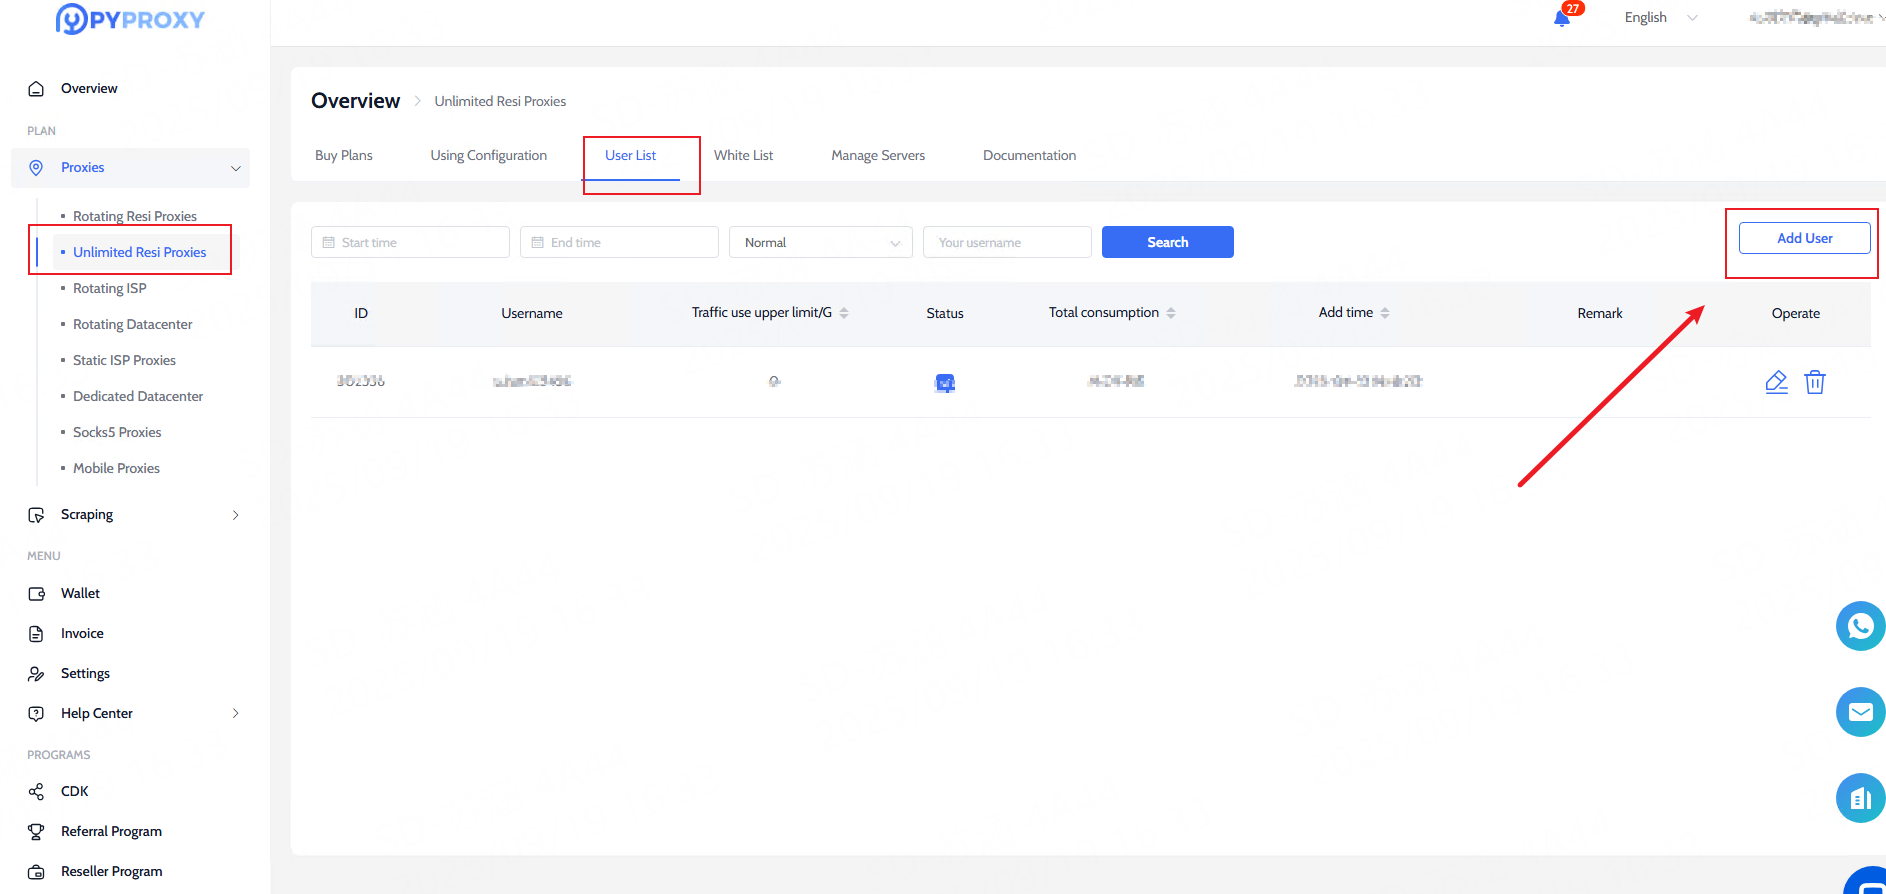This screenshot has width=1886, height=894.
Task: Click the Add User button
Action: click(x=1803, y=238)
